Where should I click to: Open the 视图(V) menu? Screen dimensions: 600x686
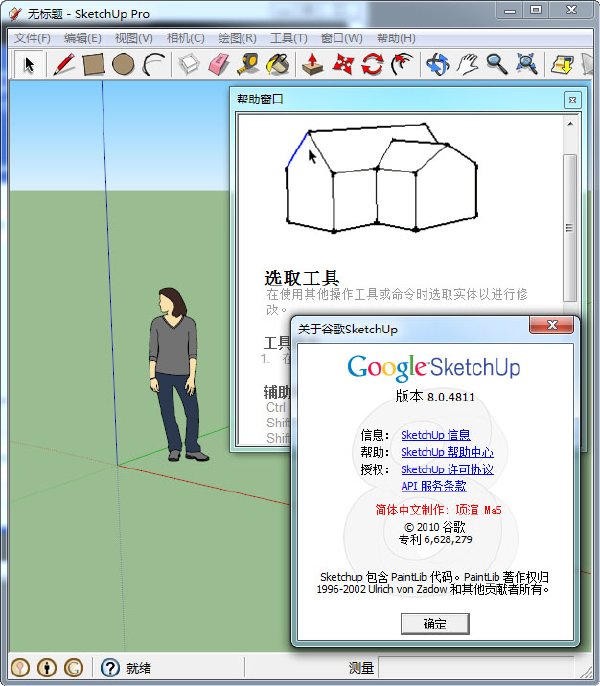coord(133,38)
